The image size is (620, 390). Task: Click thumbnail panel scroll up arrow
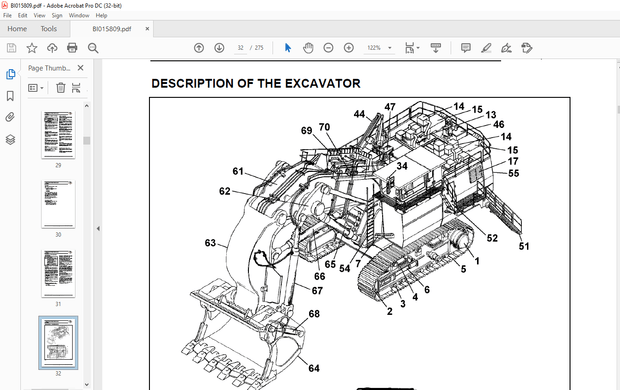point(87,106)
